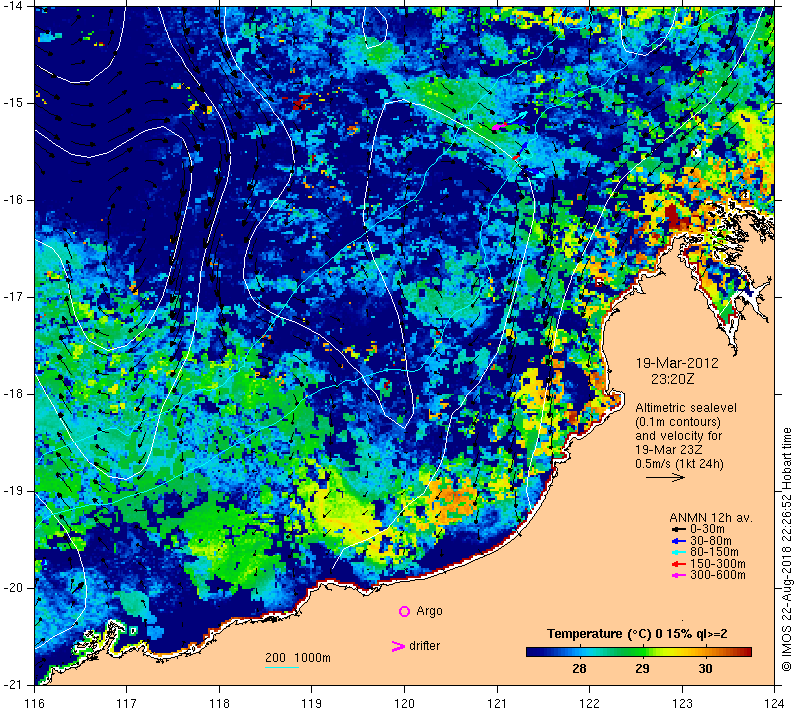The image size is (800, 710).
Task: Click the '300-600m' depth legend text
Action: click(718, 575)
